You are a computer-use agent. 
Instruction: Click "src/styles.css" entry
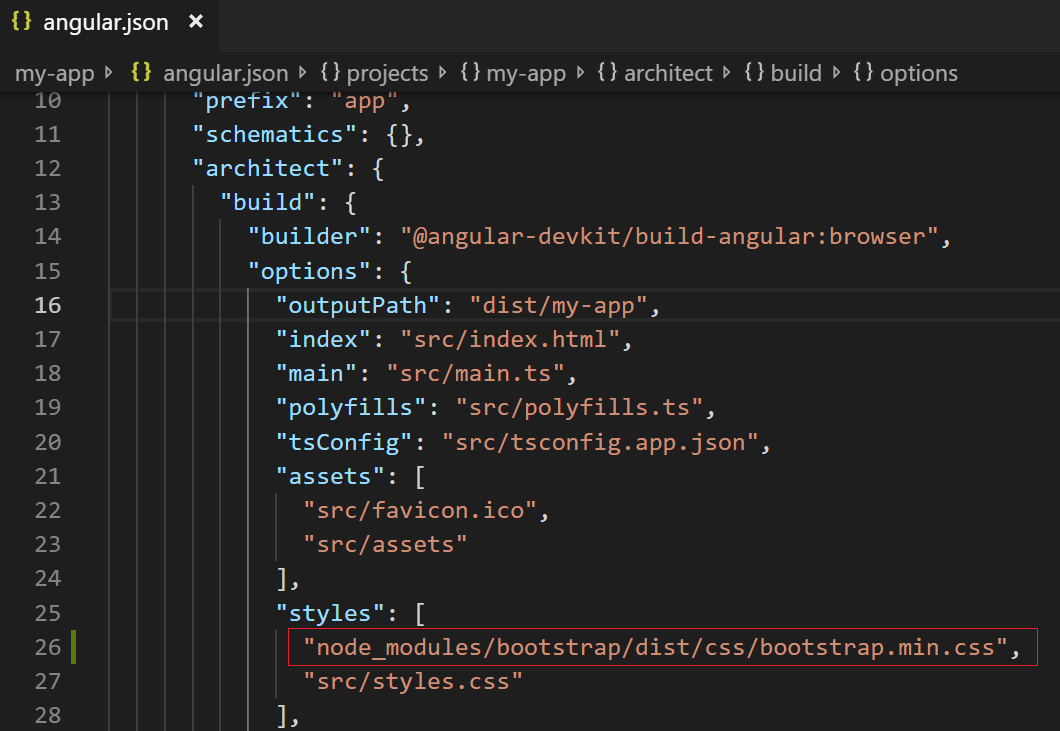413,682
